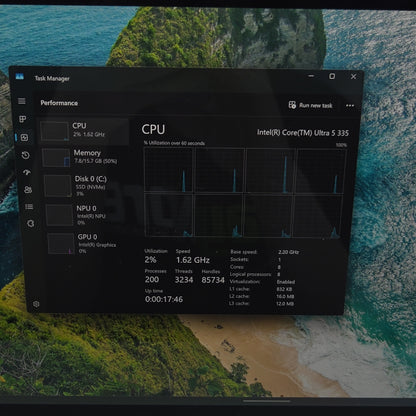This screenshot has height=416, width=416.
Task: Click the Virtualization Enabled value
Action: (x=286, y=282)
